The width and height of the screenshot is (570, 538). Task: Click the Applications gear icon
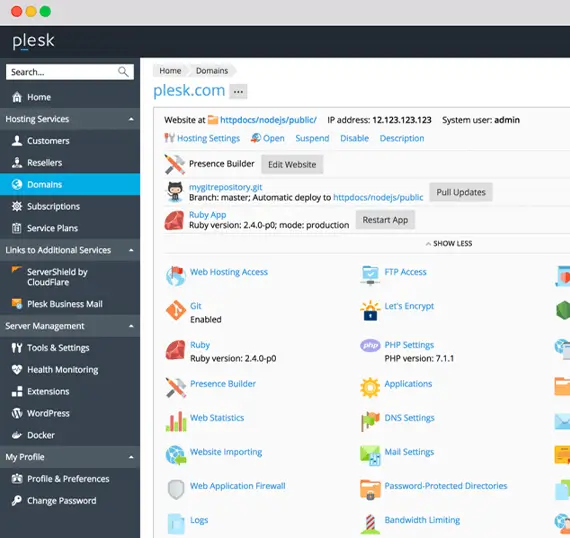(370, 388)
